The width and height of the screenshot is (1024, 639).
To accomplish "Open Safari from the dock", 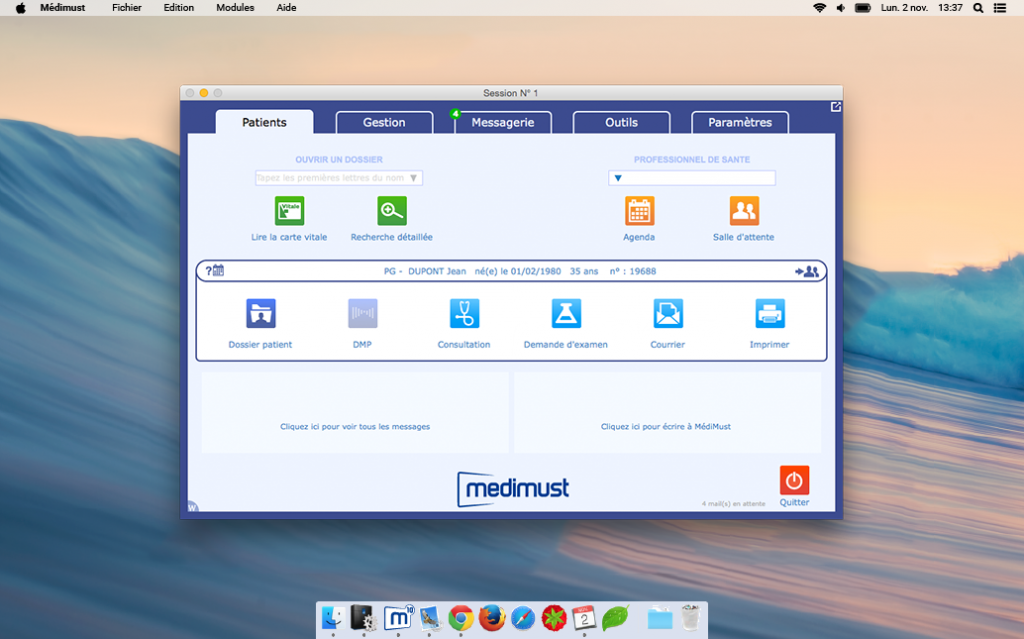I will click(x=523, y=617).
